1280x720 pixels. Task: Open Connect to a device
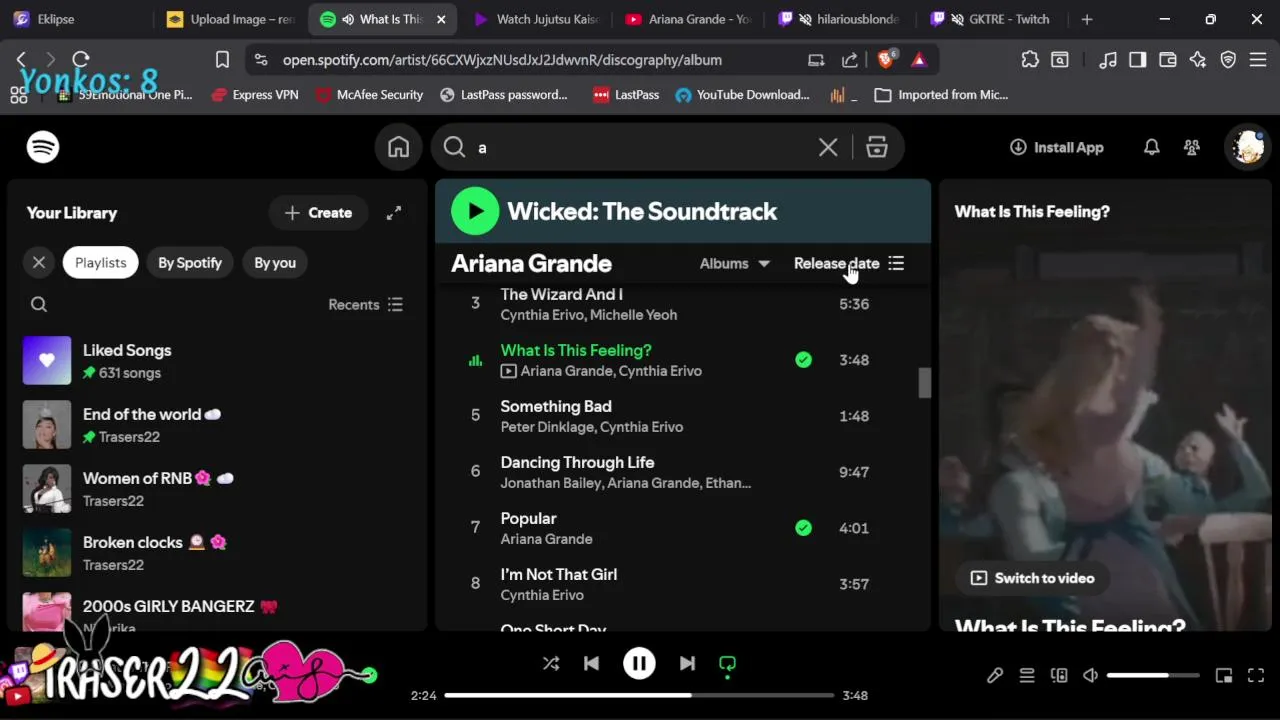1059,676
